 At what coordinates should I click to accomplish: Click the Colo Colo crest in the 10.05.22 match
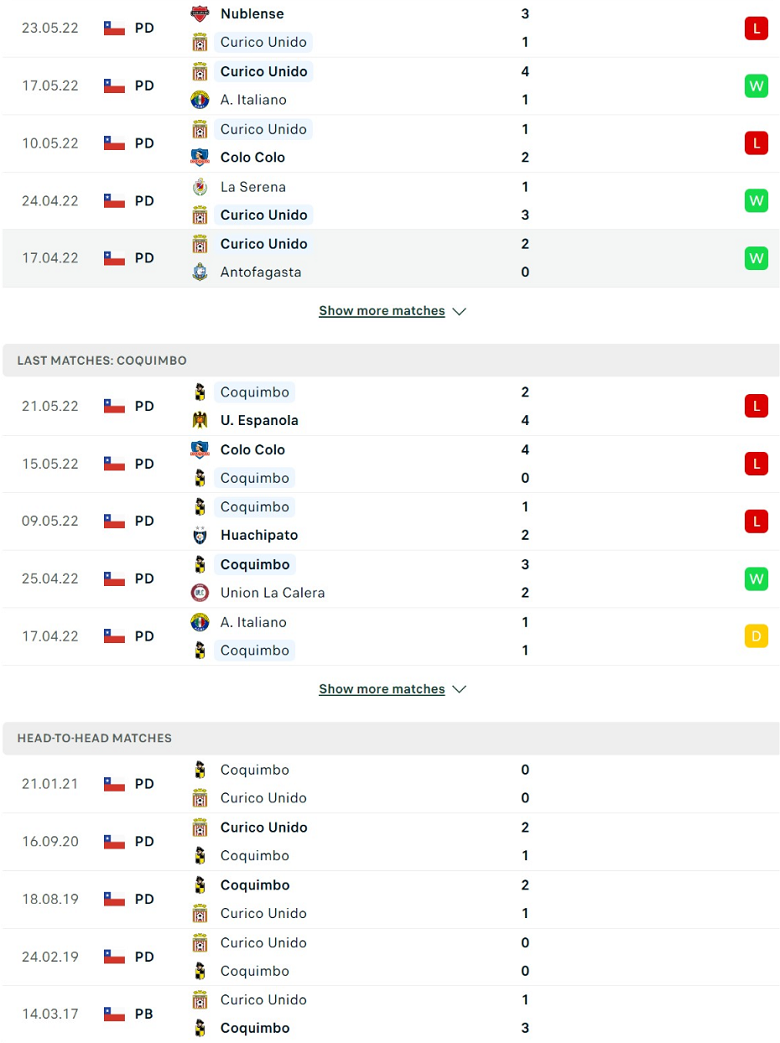pyautogui.click(x=199, y=158)
